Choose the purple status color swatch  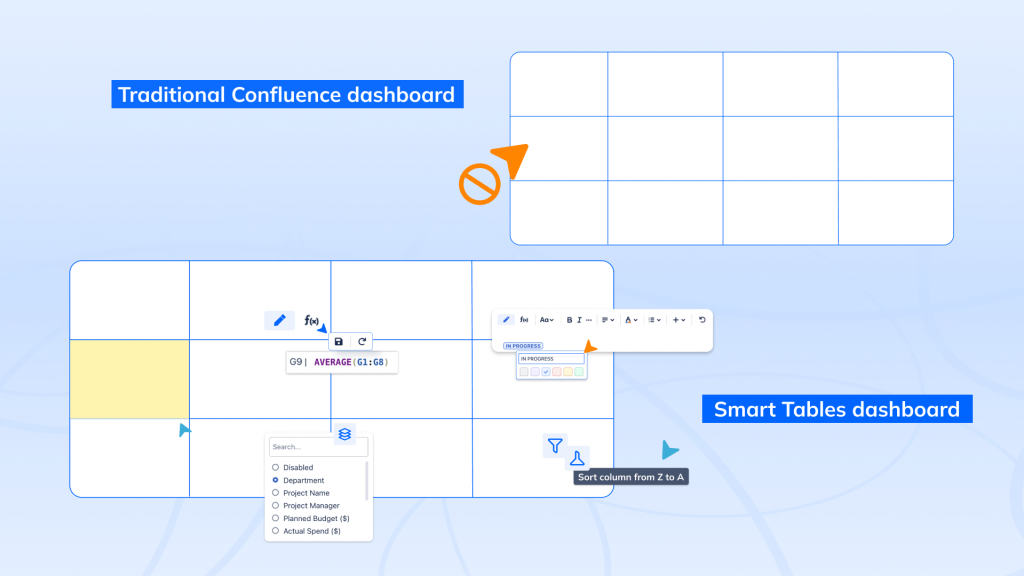click(x=535, y=372)
